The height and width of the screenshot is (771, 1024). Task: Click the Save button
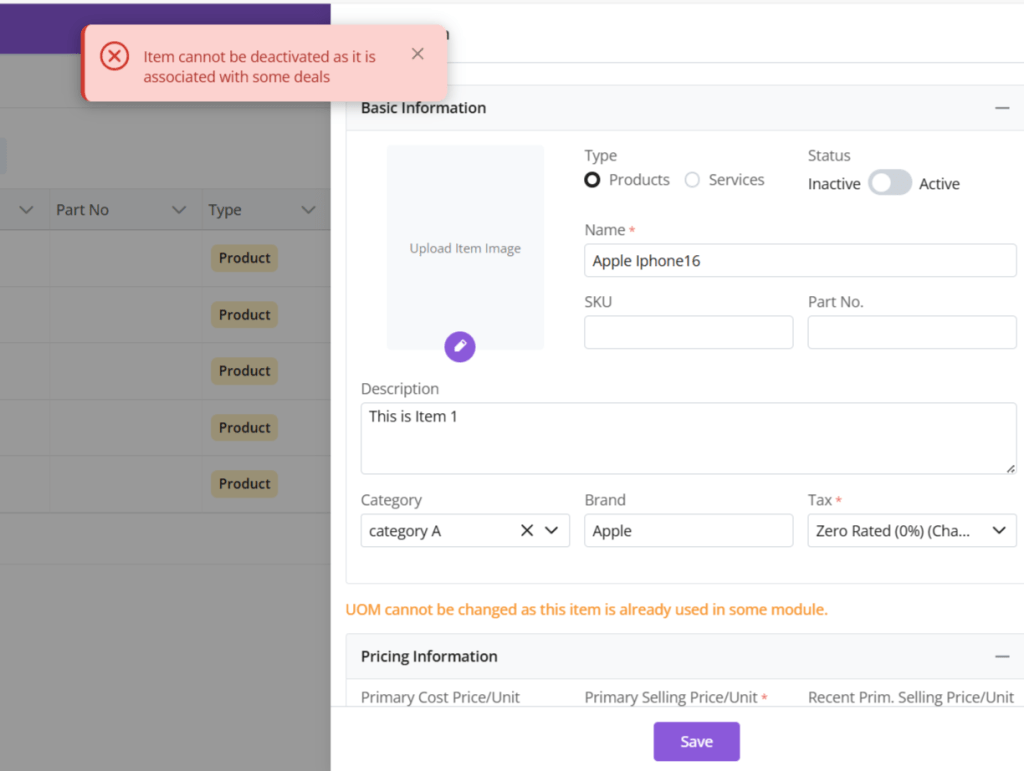(x=696, y=741)
